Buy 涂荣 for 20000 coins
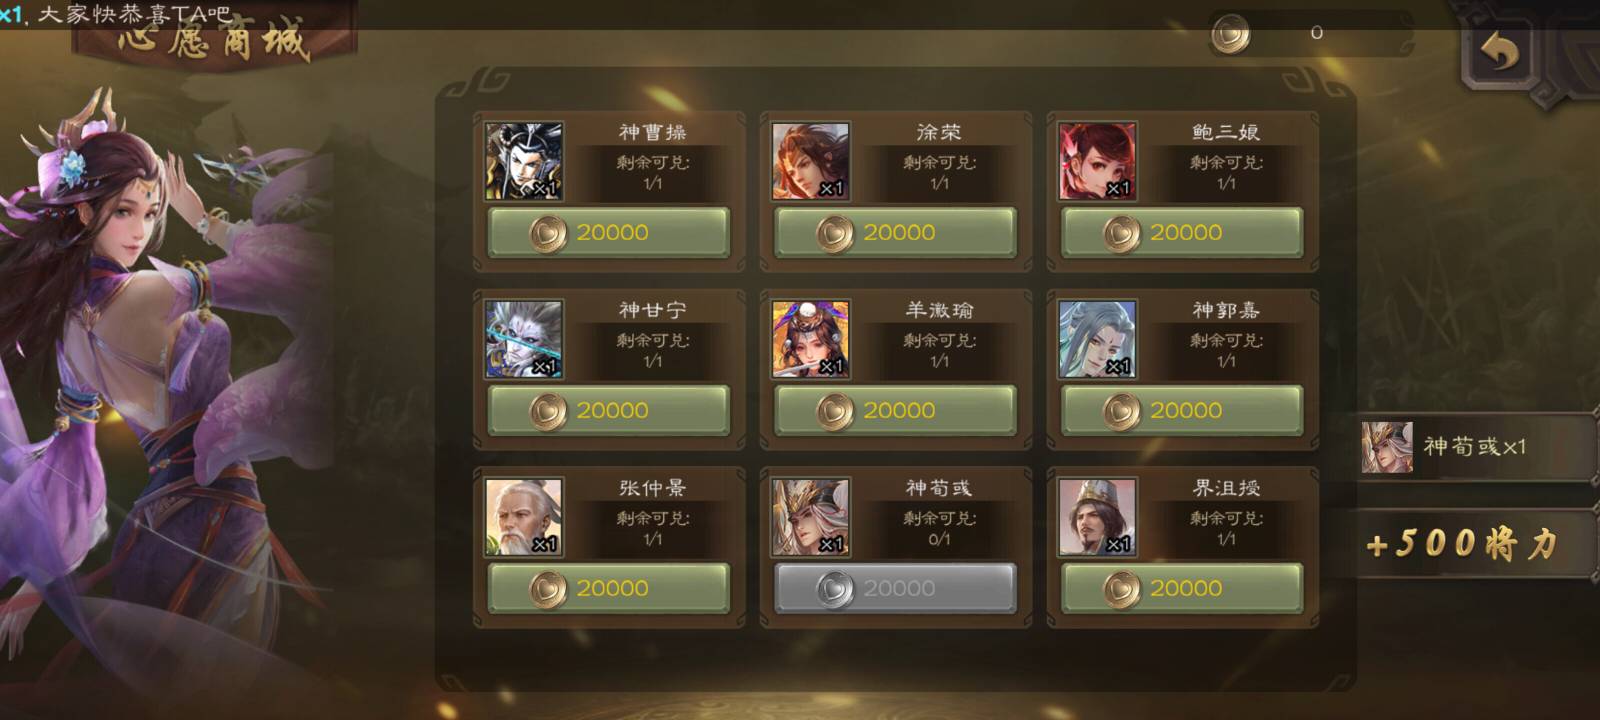 click(896, 233)
